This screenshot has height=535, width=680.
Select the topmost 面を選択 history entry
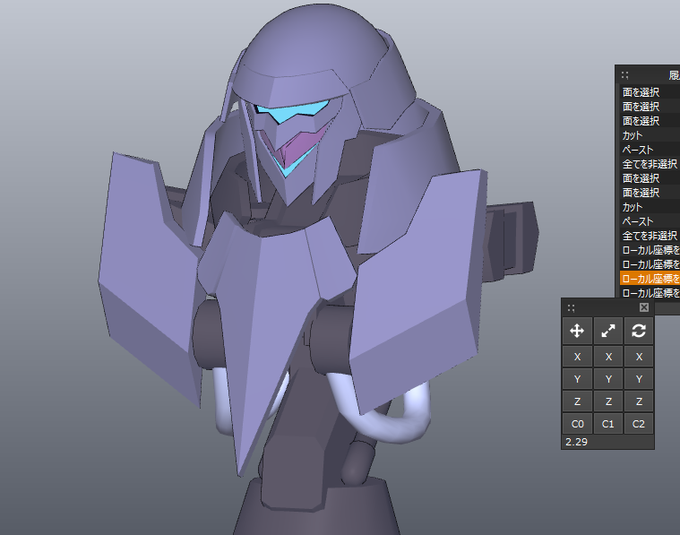[650, 92]
